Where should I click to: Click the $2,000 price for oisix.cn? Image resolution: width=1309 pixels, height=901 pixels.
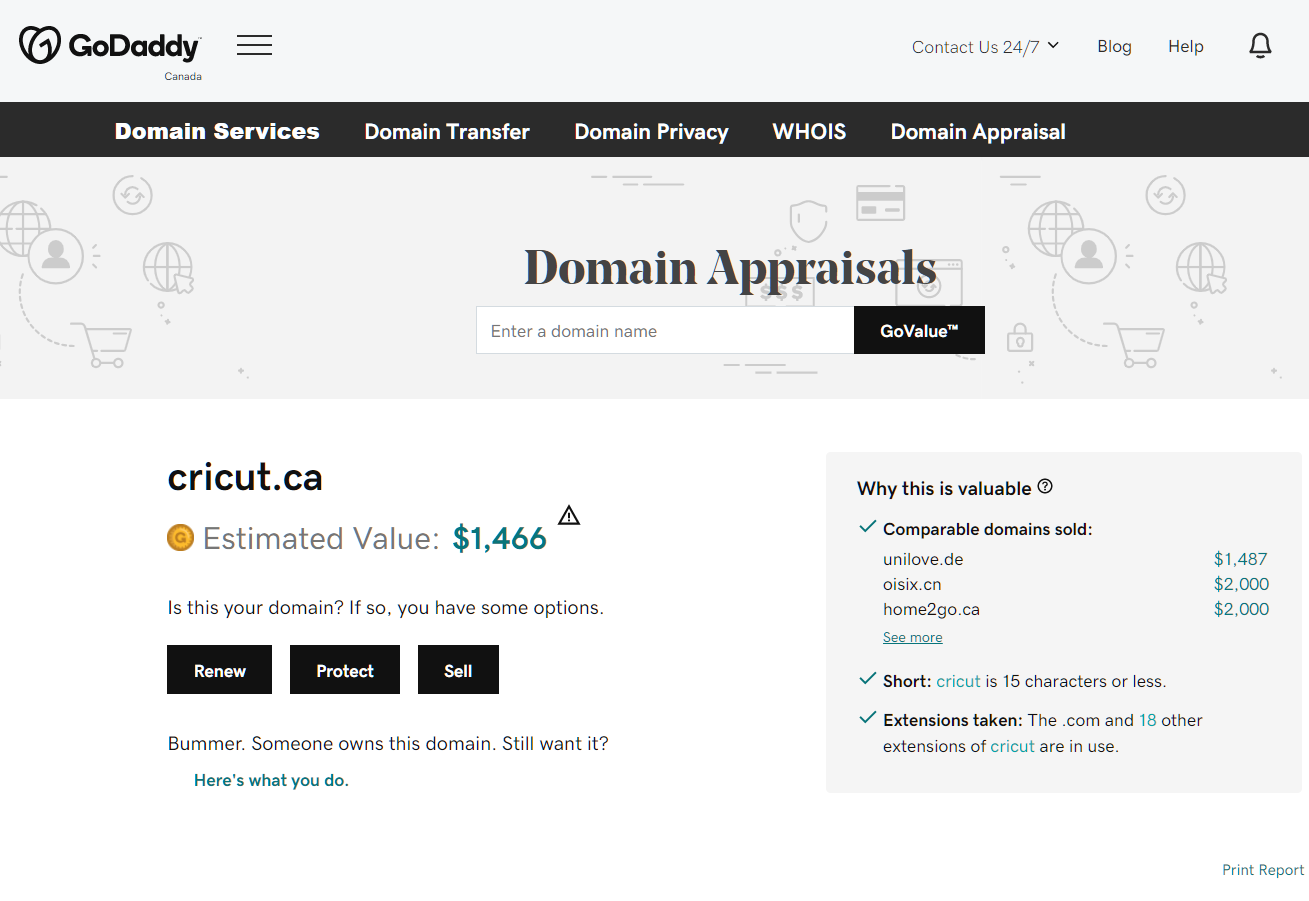tap(1241, 584)
